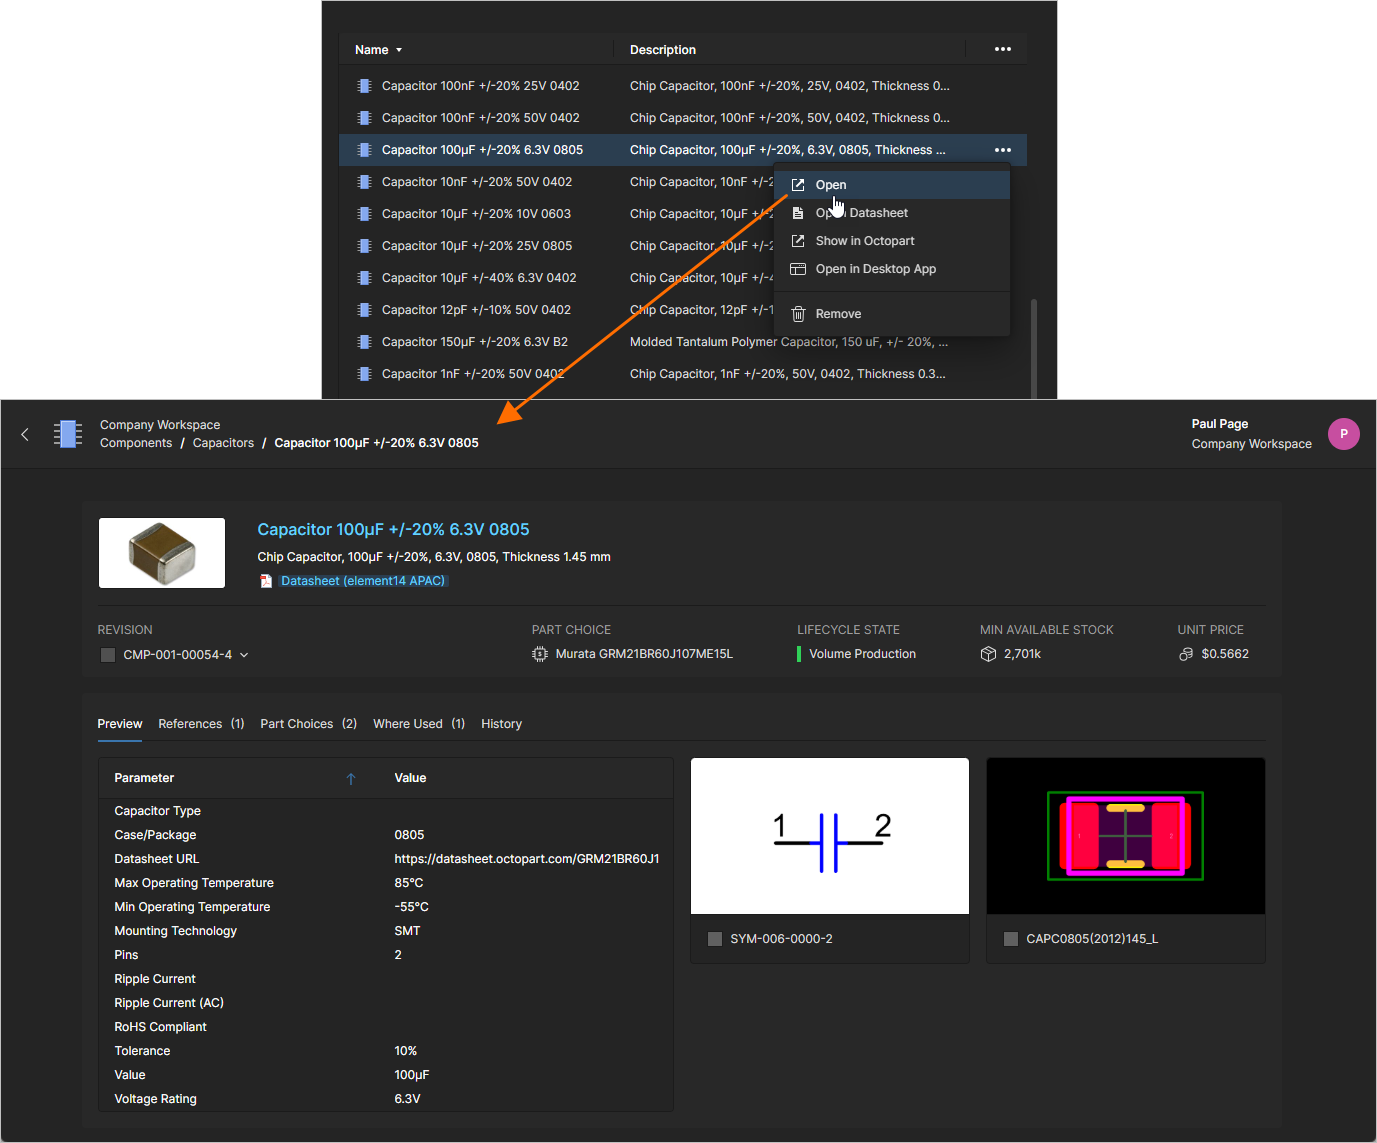1377x1143 pixels.
Task: Open the Datasheet (element14 APAC) link
Action: (x=362, y=580)
